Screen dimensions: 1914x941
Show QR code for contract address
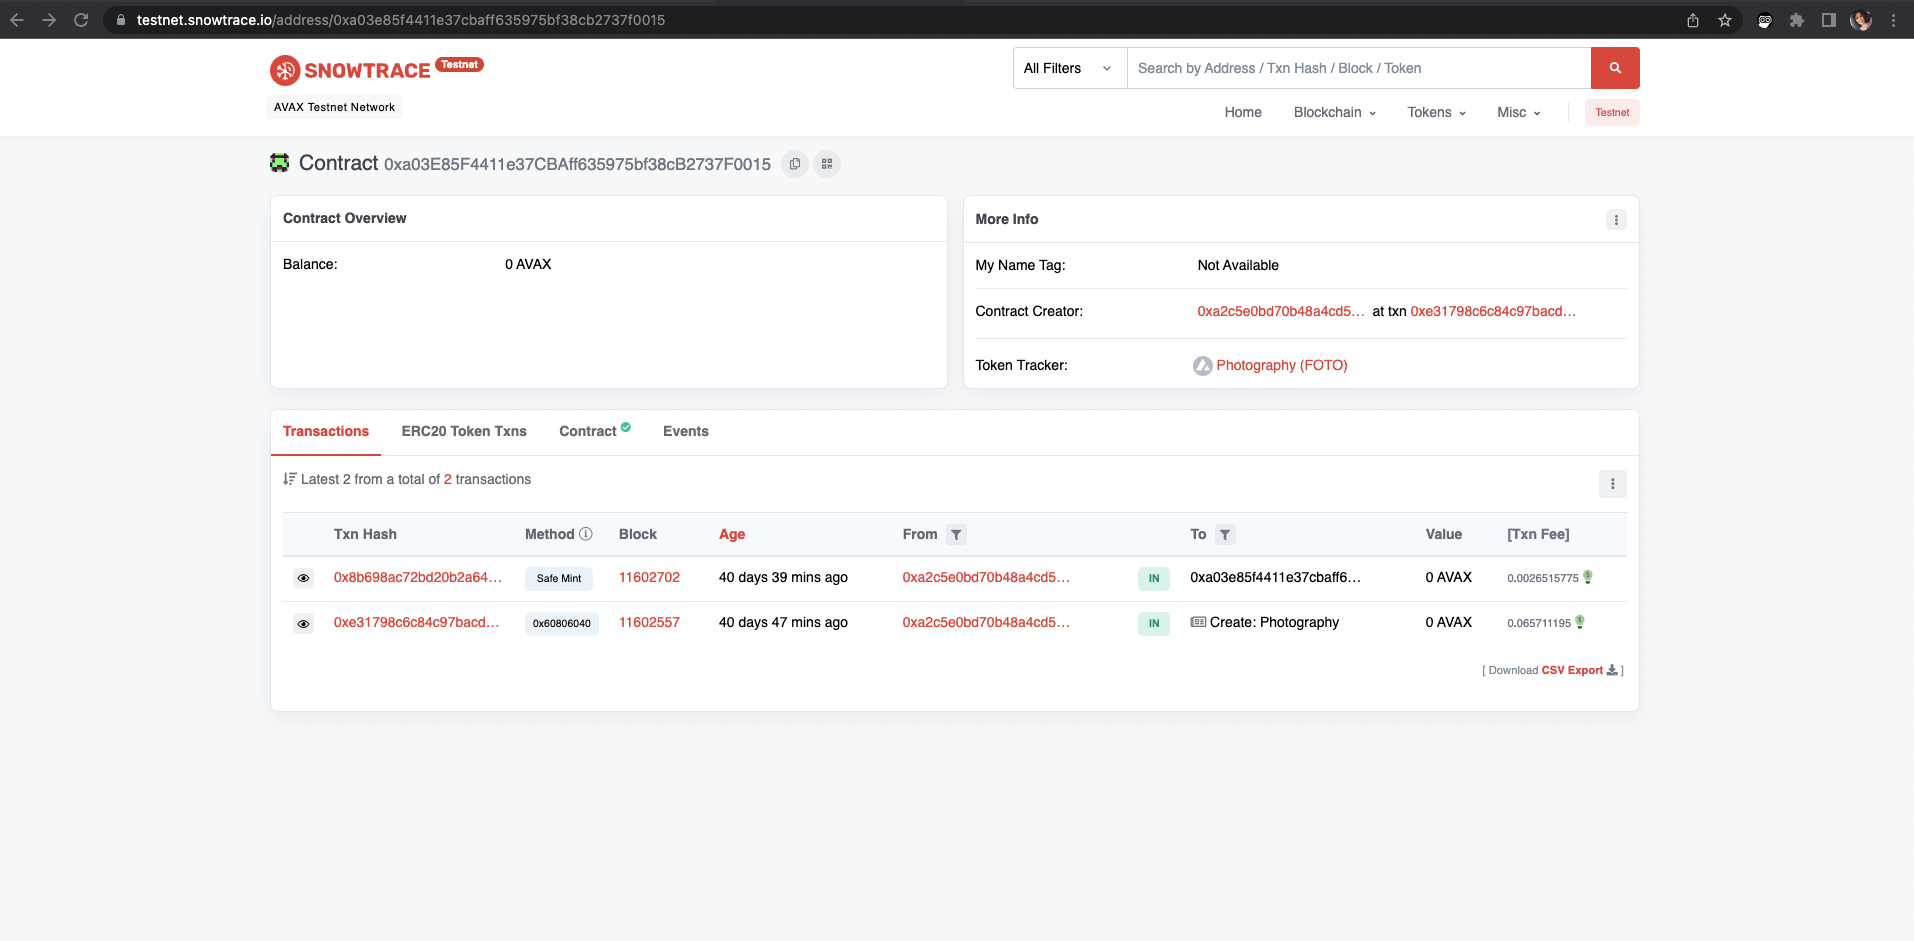point(827,164)
